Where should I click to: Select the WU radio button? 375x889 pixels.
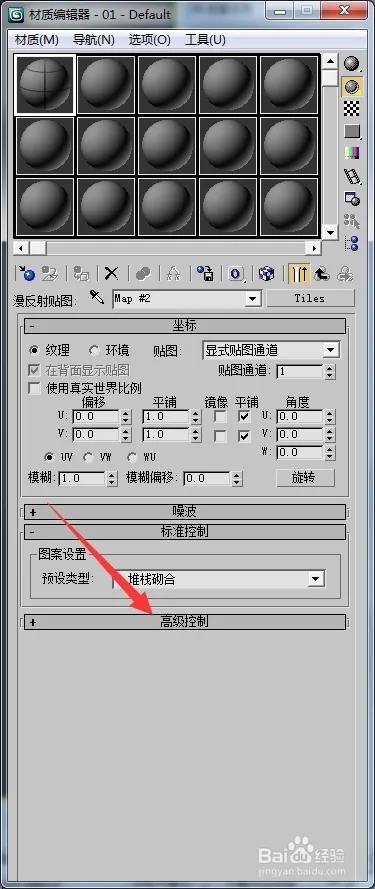(x=132, y=456)
